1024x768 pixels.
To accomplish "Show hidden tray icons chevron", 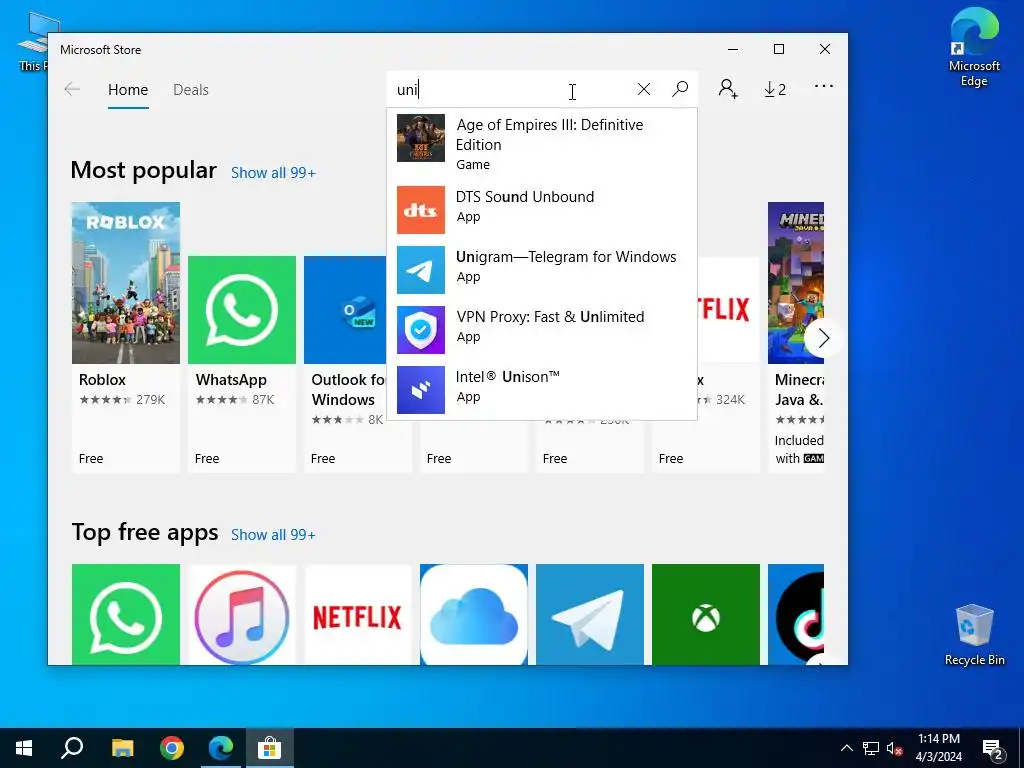I will point(846,748).
